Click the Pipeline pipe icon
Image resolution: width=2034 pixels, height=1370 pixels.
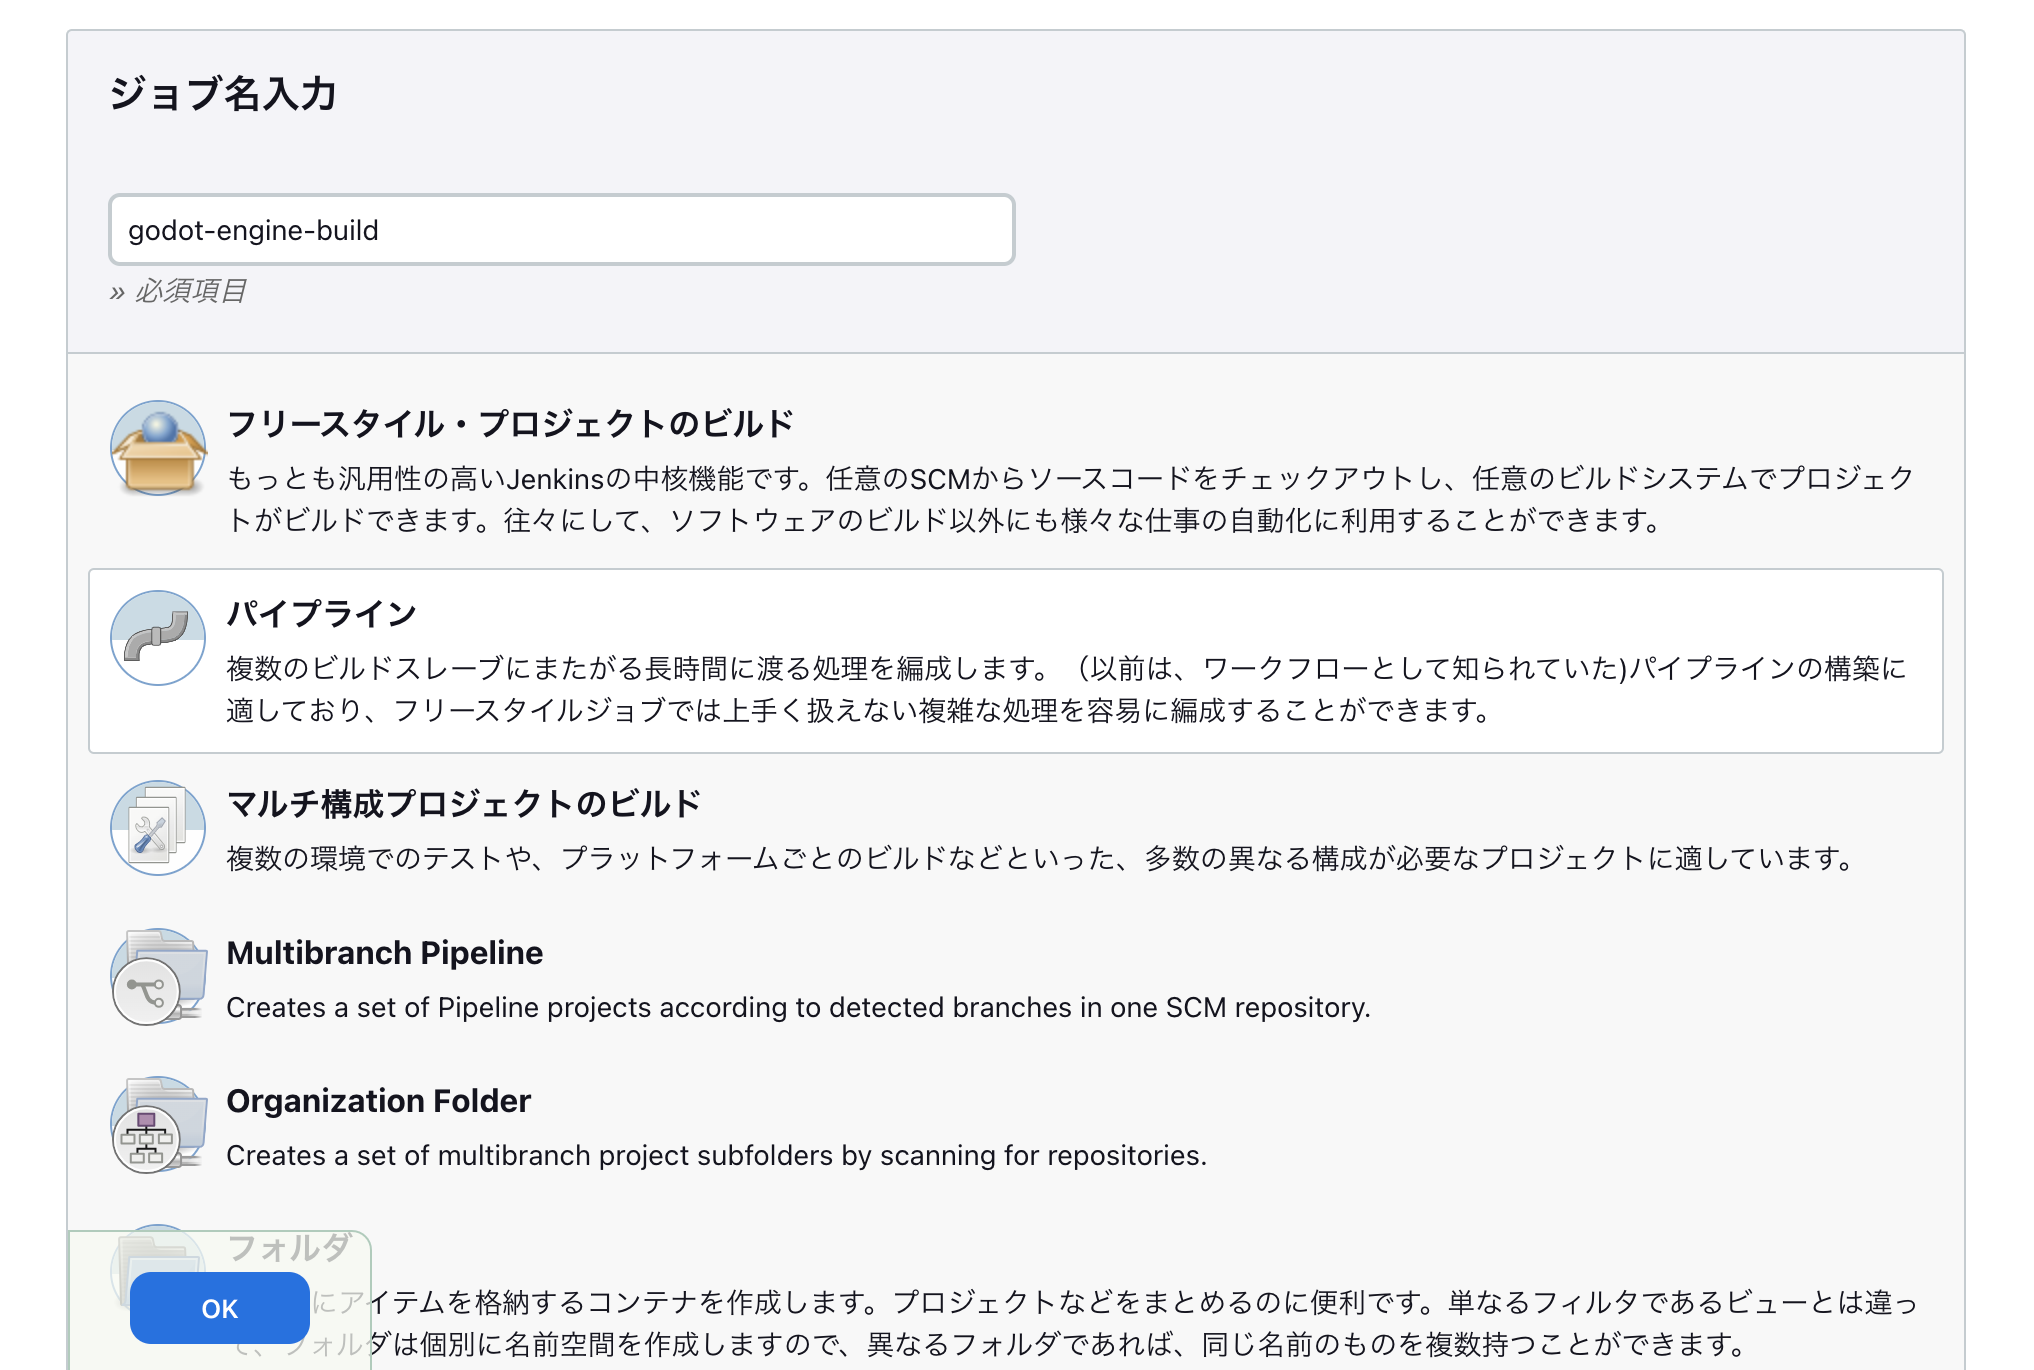[x=158, y=638]
